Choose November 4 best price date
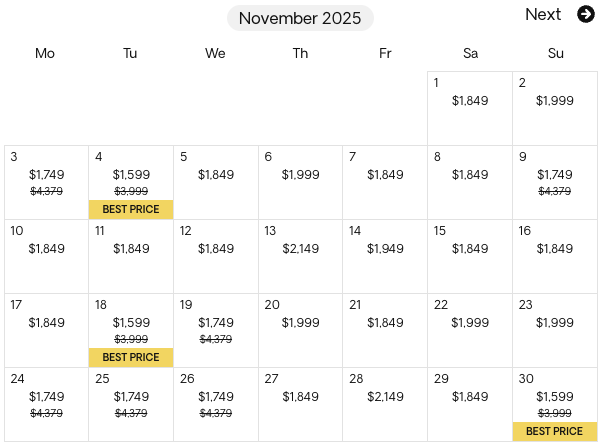The image size is (601, 446). pos(131,182)
